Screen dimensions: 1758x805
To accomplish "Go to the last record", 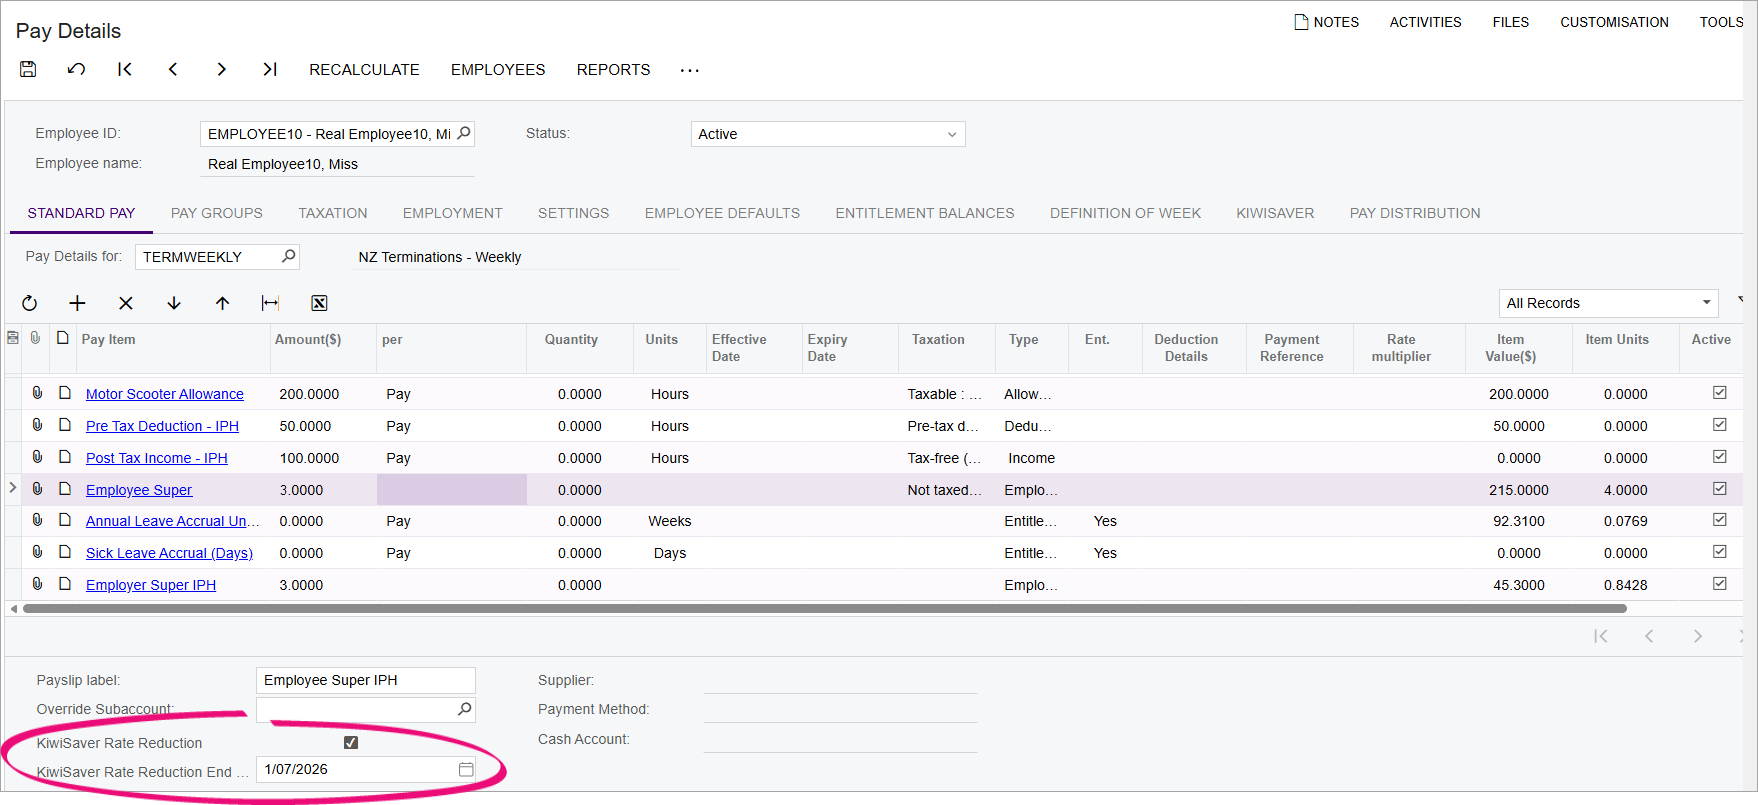I will 269,69.
